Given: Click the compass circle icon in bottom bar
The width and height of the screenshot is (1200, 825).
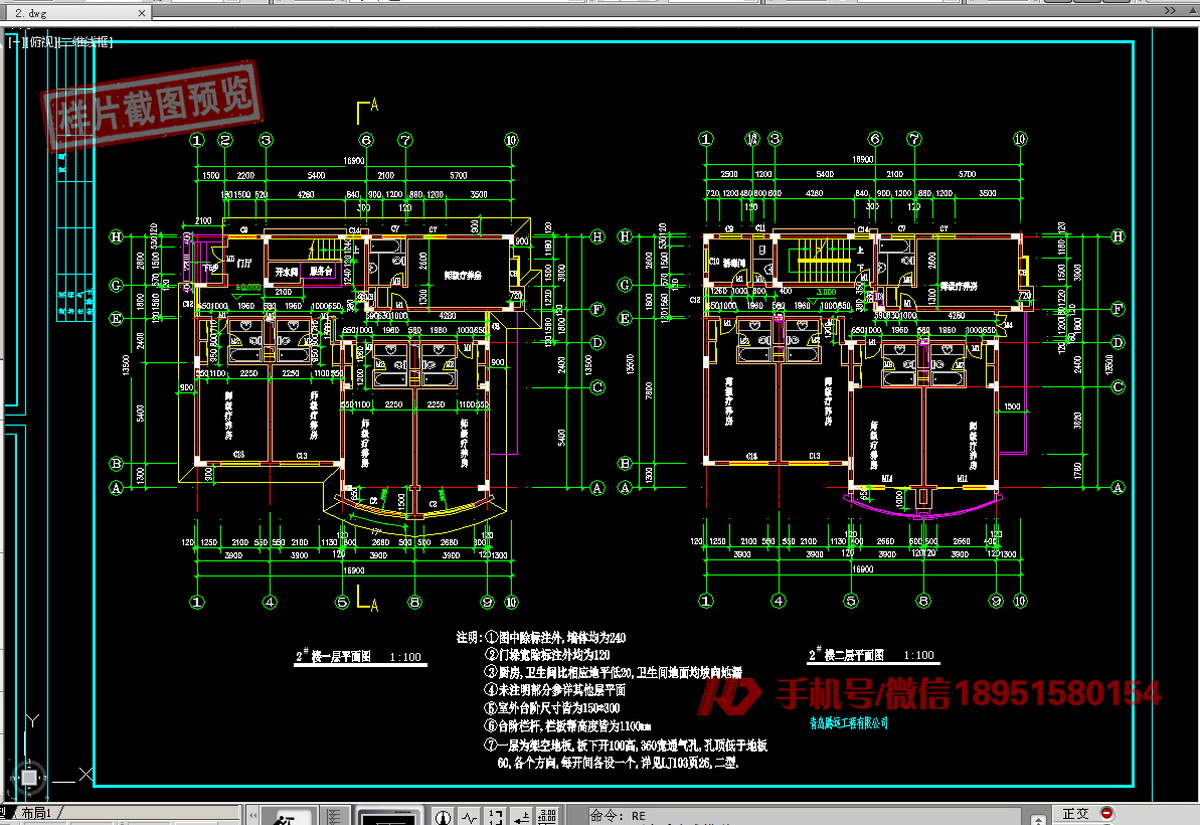Looking at the screenshot, I should [x=441, y=816].
